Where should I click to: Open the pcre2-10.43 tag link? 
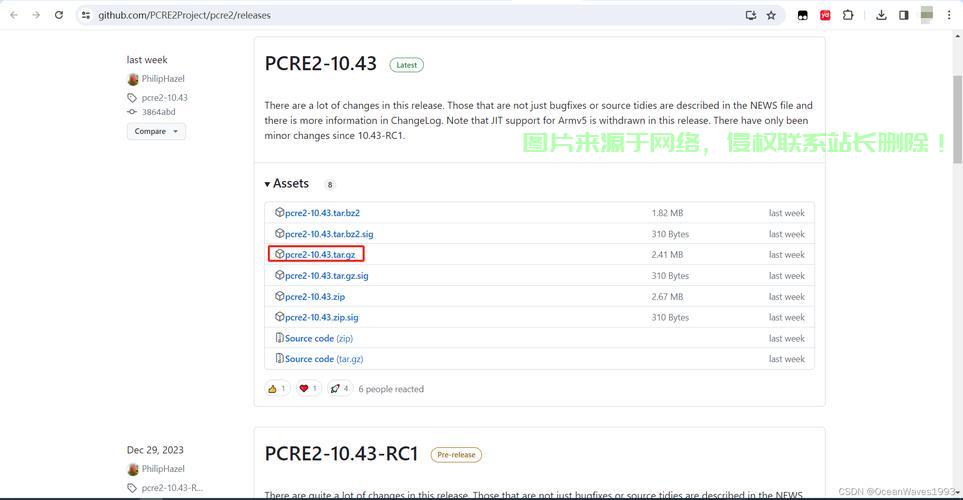(x=165, y=98)
